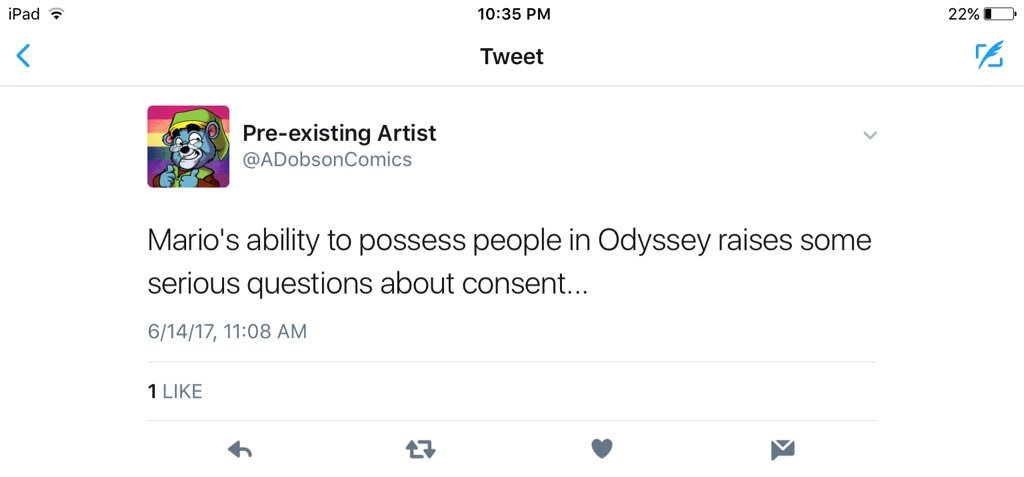The image size is (1024, 477).
Task: Open the bear avatar profile picture
Action: coord(188,146)
